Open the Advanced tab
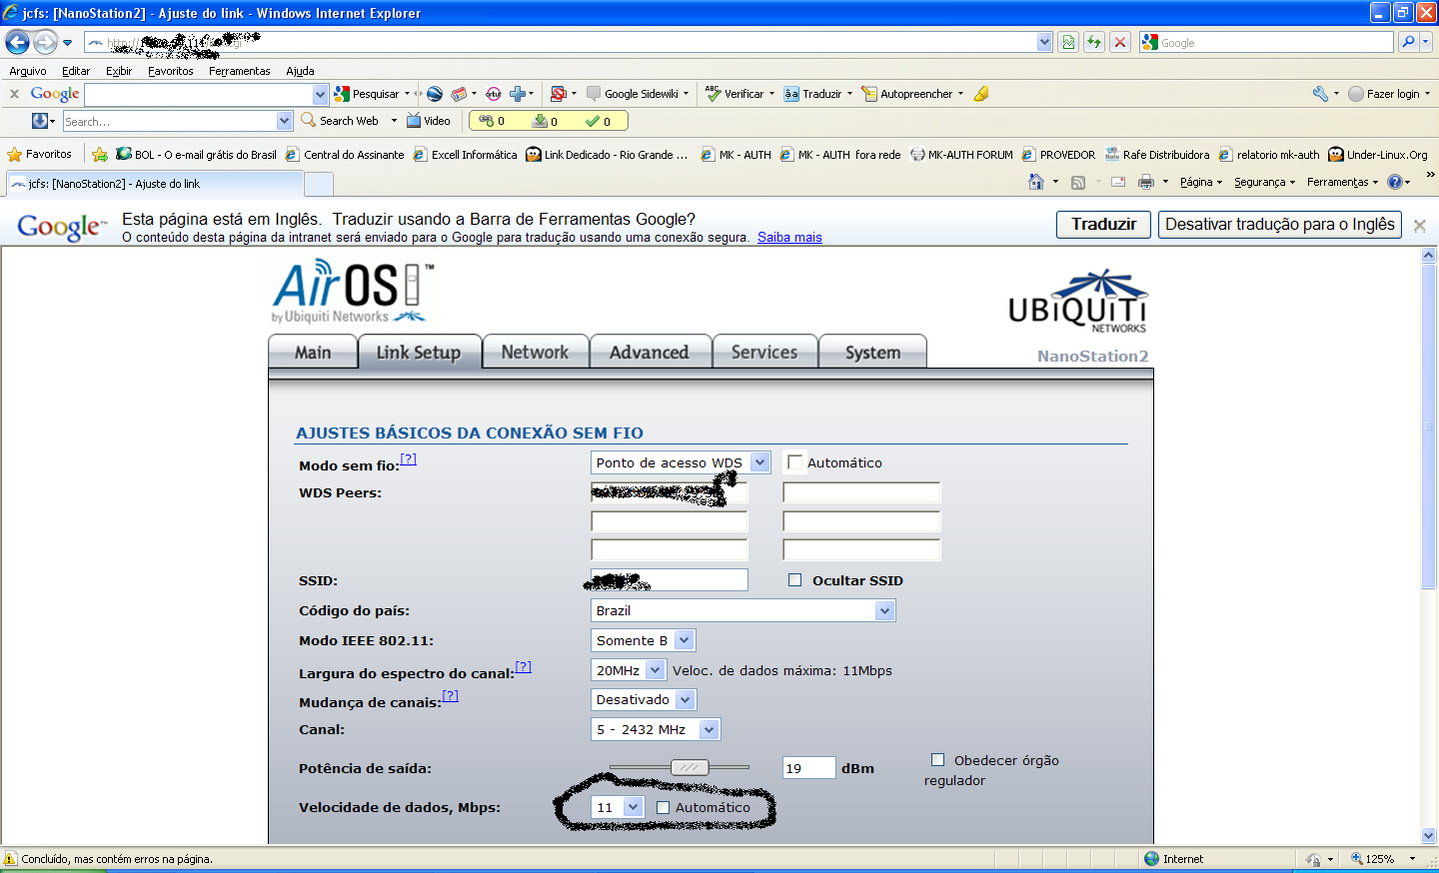 [649, 352]
